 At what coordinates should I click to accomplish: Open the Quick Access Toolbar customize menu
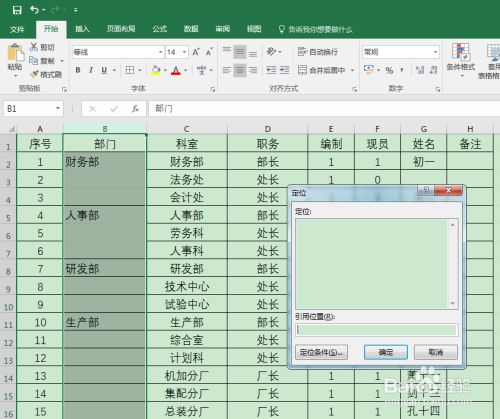[76, 11]
